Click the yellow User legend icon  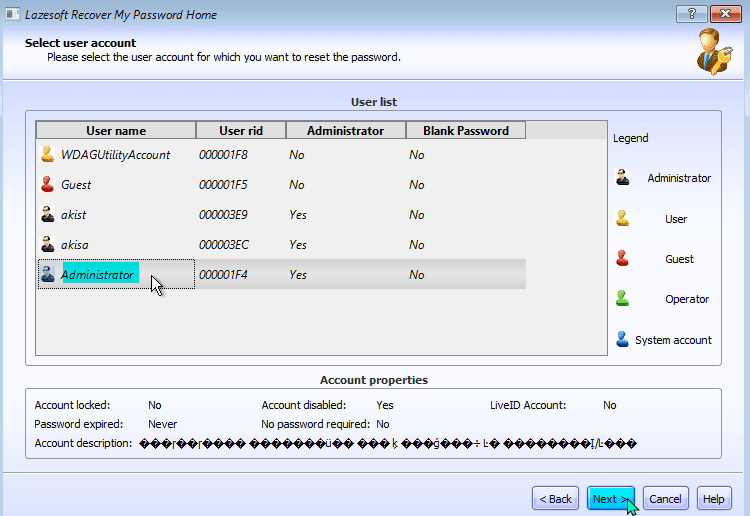(622, 219)
